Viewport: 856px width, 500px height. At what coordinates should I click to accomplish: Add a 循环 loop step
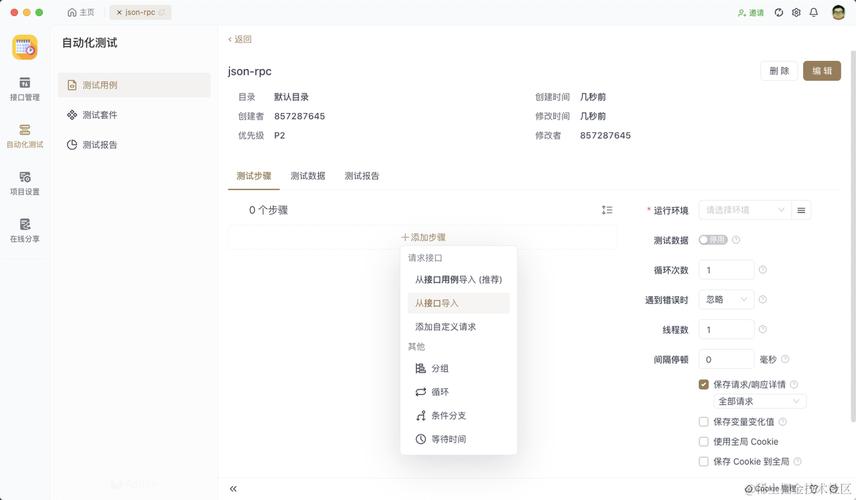point(459,392)
